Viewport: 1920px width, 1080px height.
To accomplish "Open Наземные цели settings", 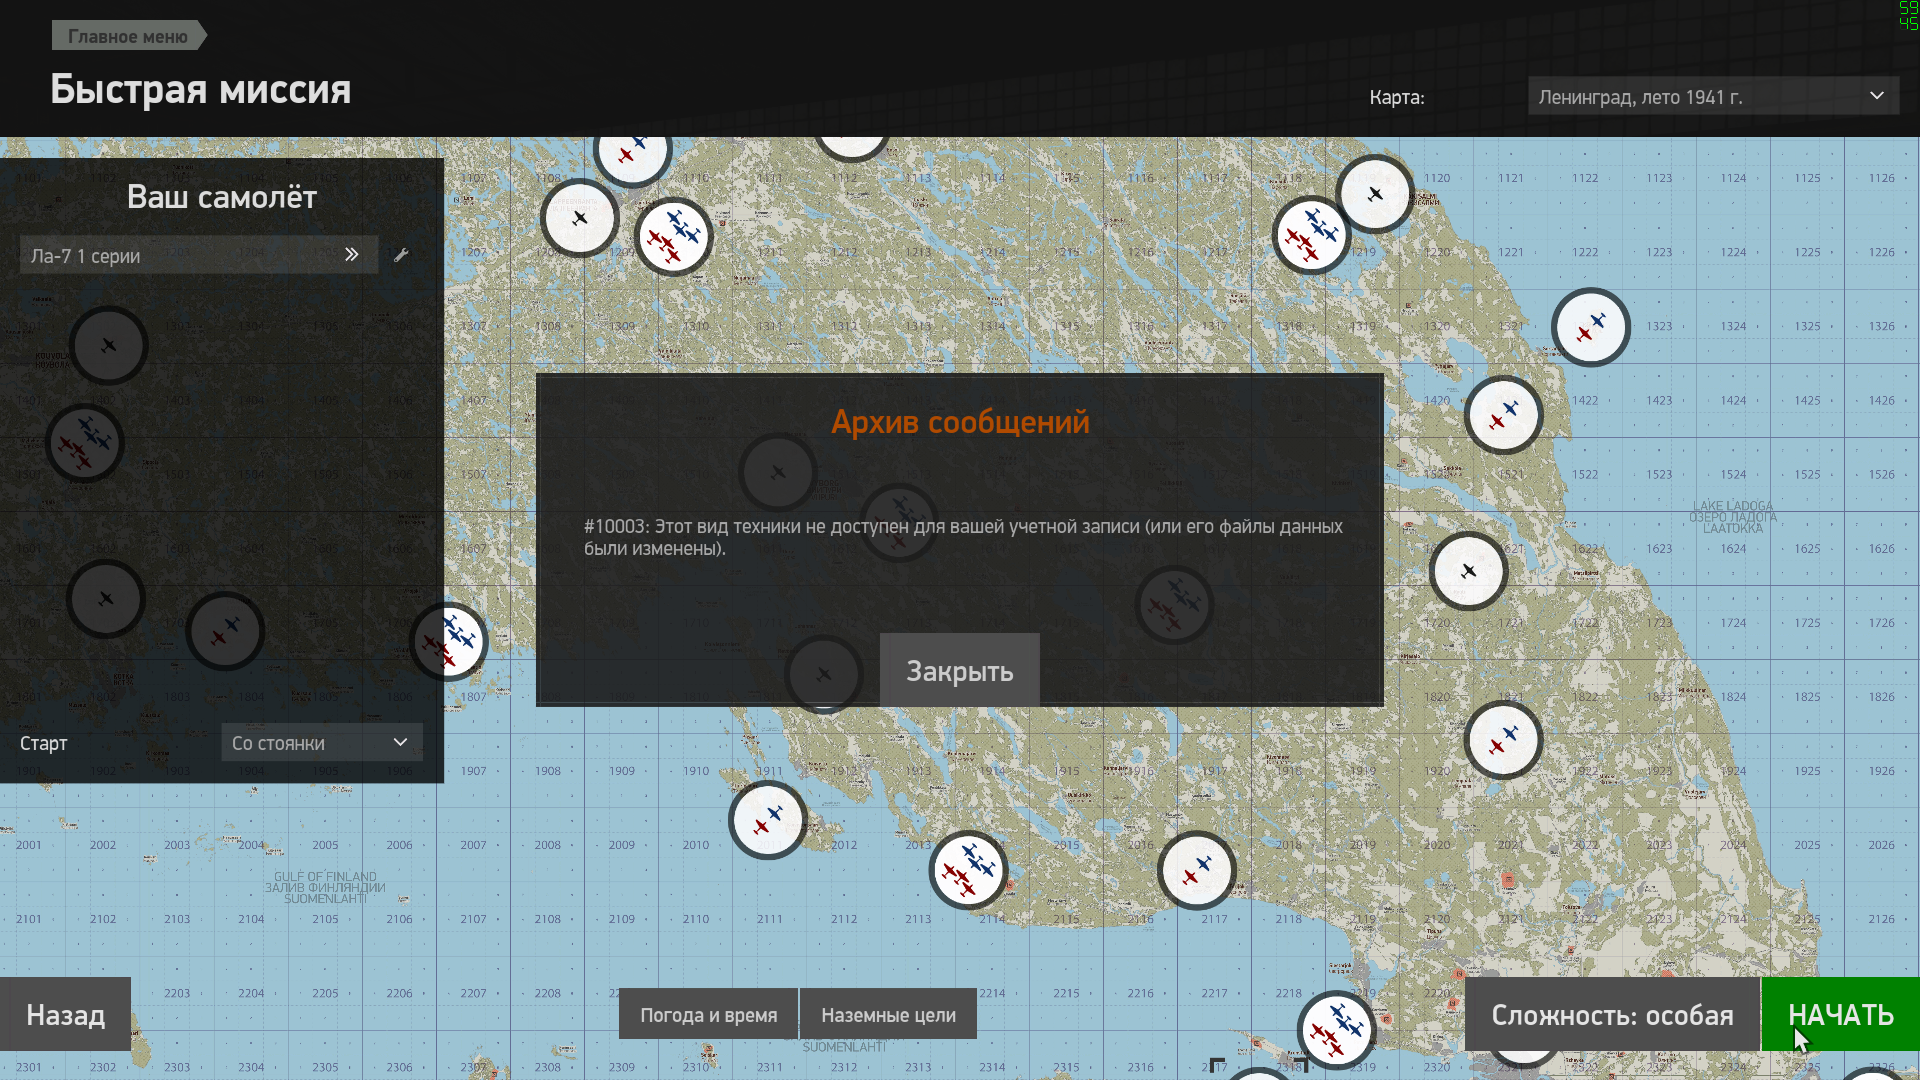I will (888, 1015).
